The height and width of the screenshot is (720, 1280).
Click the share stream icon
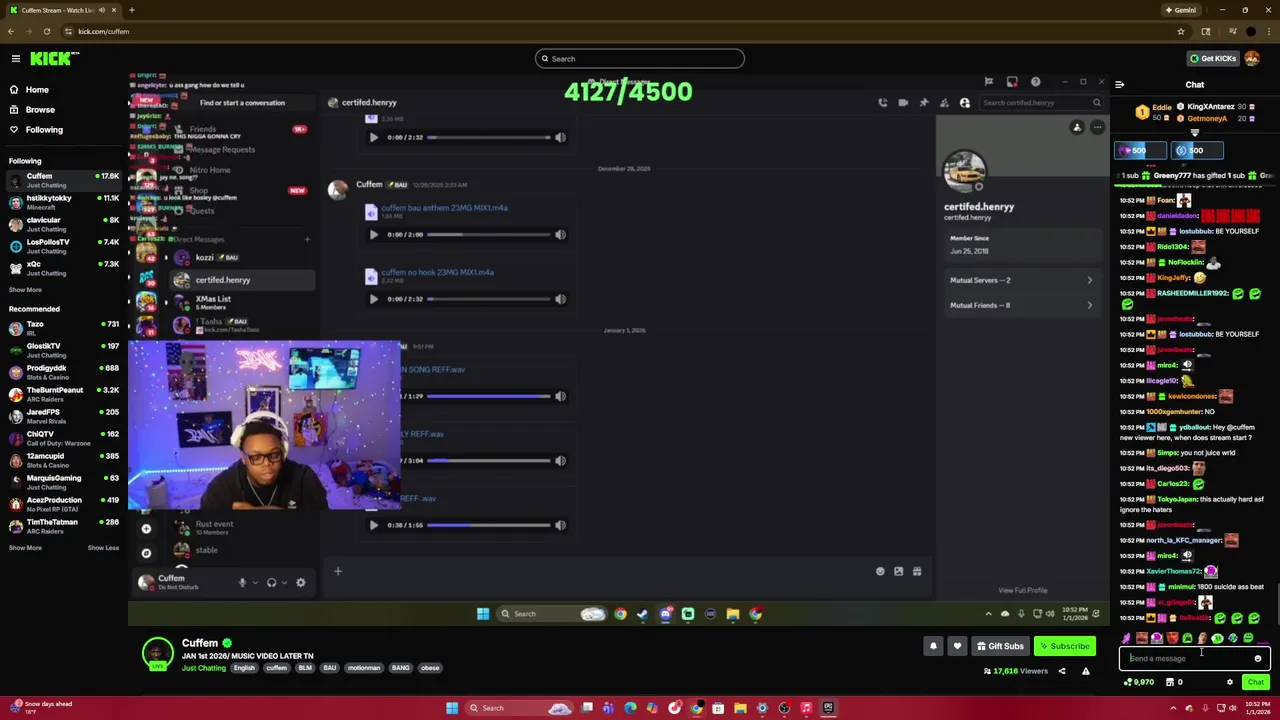(1062, 672)
